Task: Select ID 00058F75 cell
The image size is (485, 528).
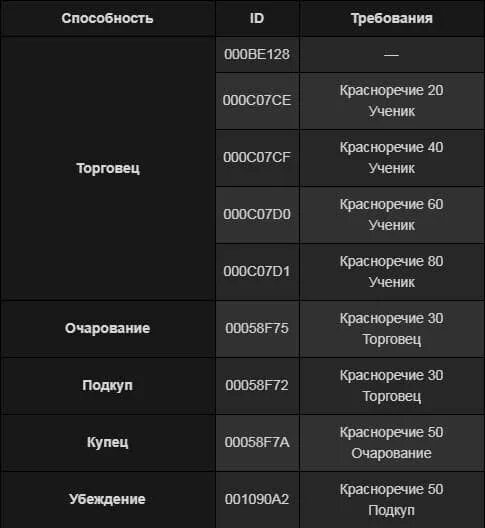Action: (x=257, y=328)
